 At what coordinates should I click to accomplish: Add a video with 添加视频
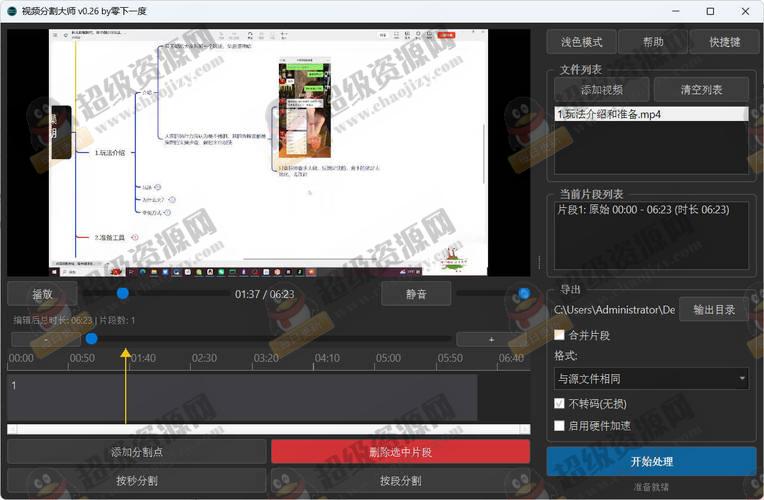point(602,90)
